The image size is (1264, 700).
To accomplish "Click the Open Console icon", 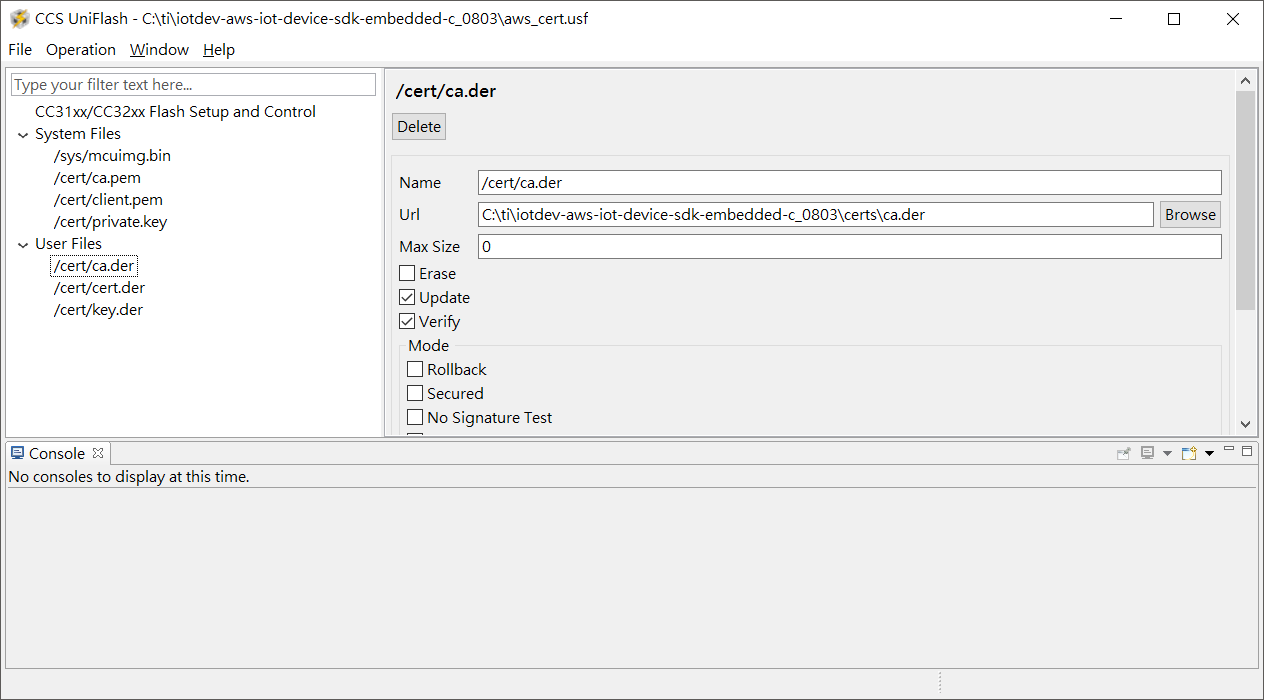I will tap(1188, 453).
